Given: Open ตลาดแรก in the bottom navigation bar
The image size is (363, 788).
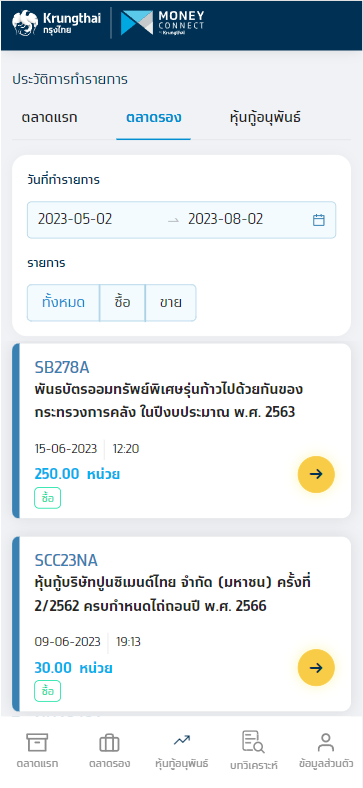Looking at the screenshot, I should 37,751.
